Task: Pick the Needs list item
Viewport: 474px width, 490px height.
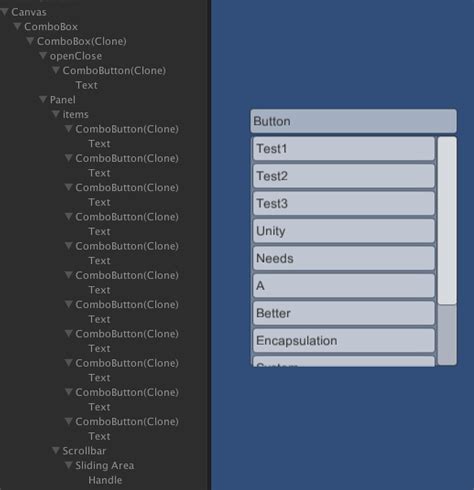Action: [344, 258]
